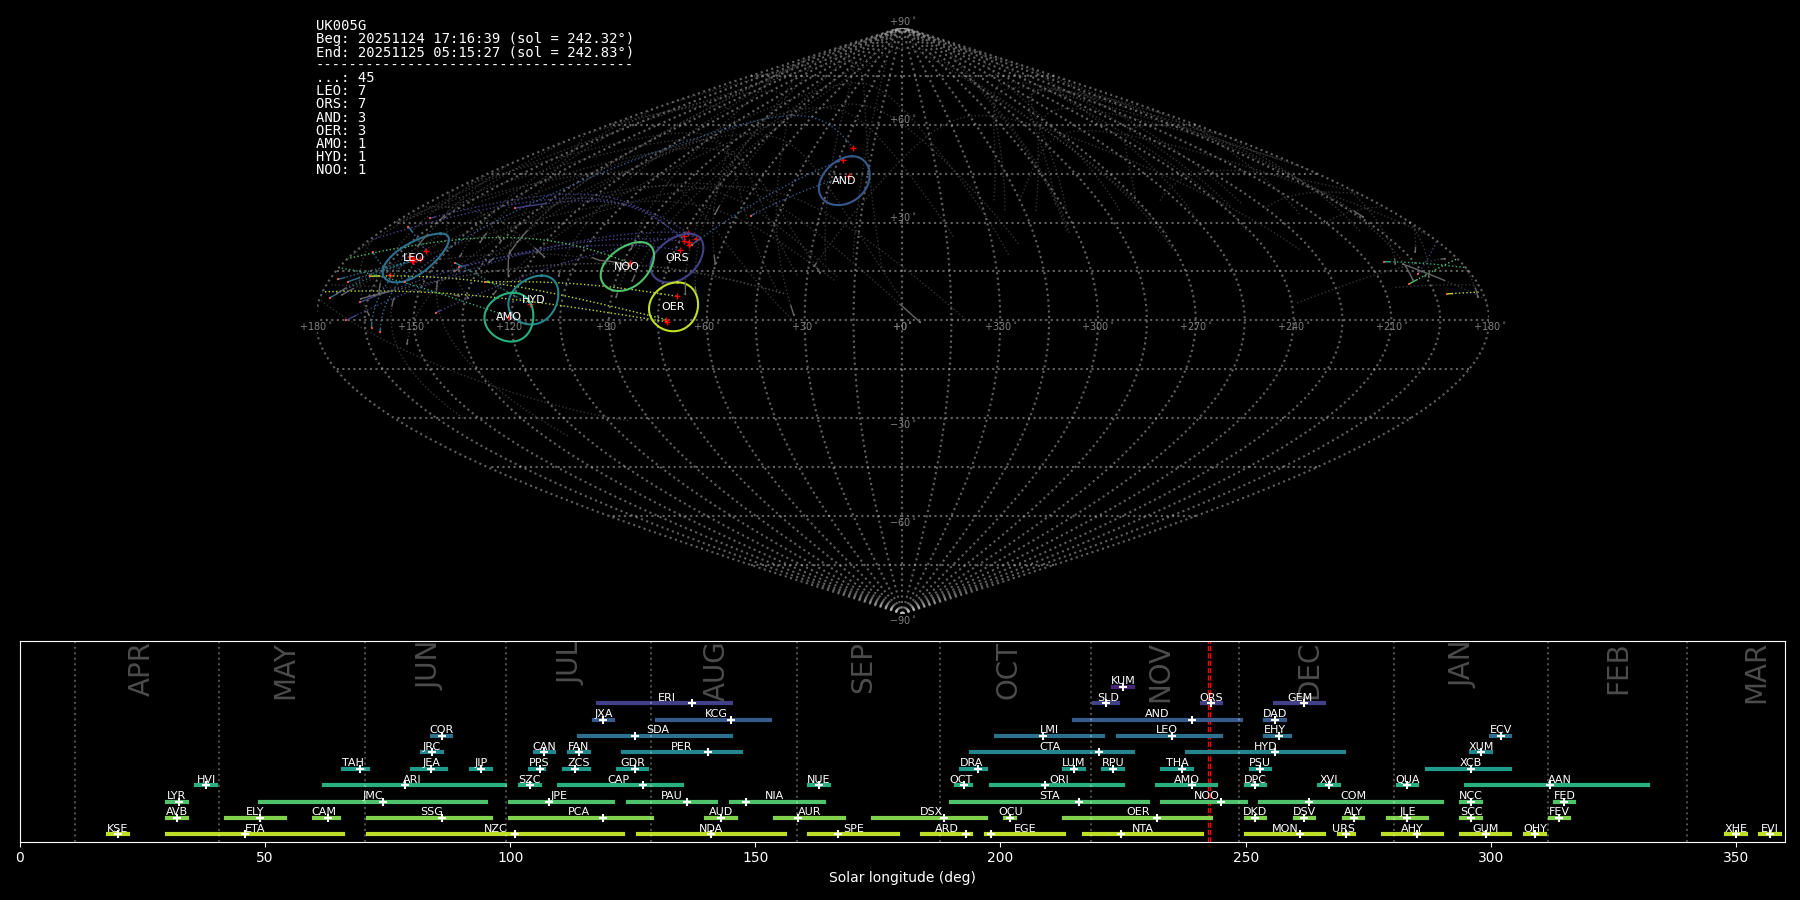Select the ETA shower bar in the timeline
This screenshot has width=1800, height=900.
tap(254, 834)
